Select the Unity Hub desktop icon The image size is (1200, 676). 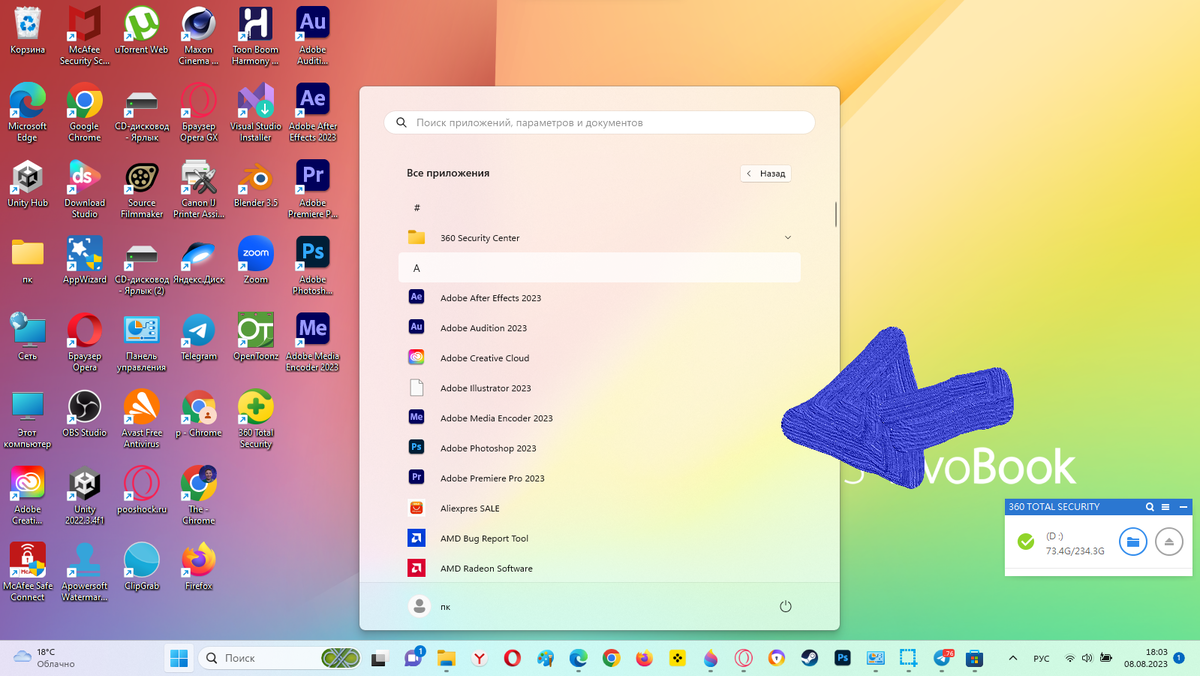coord(27,183)
